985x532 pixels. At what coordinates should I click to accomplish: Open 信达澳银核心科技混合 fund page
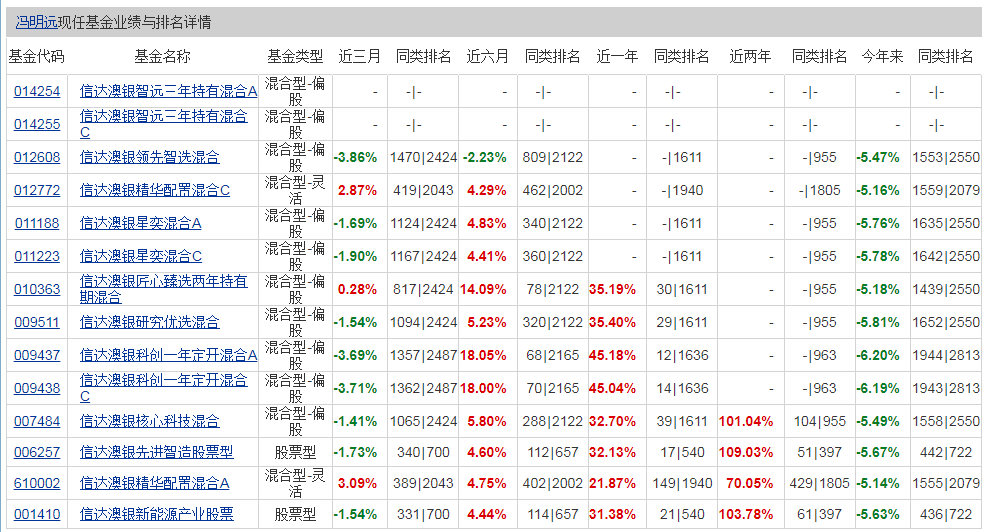[x=149, y=422]
